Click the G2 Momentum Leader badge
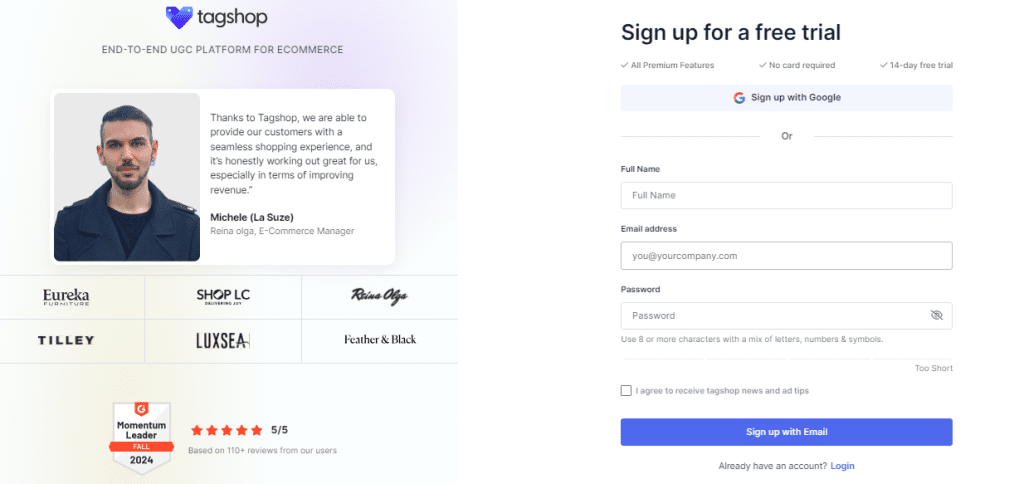 [141, 436]
